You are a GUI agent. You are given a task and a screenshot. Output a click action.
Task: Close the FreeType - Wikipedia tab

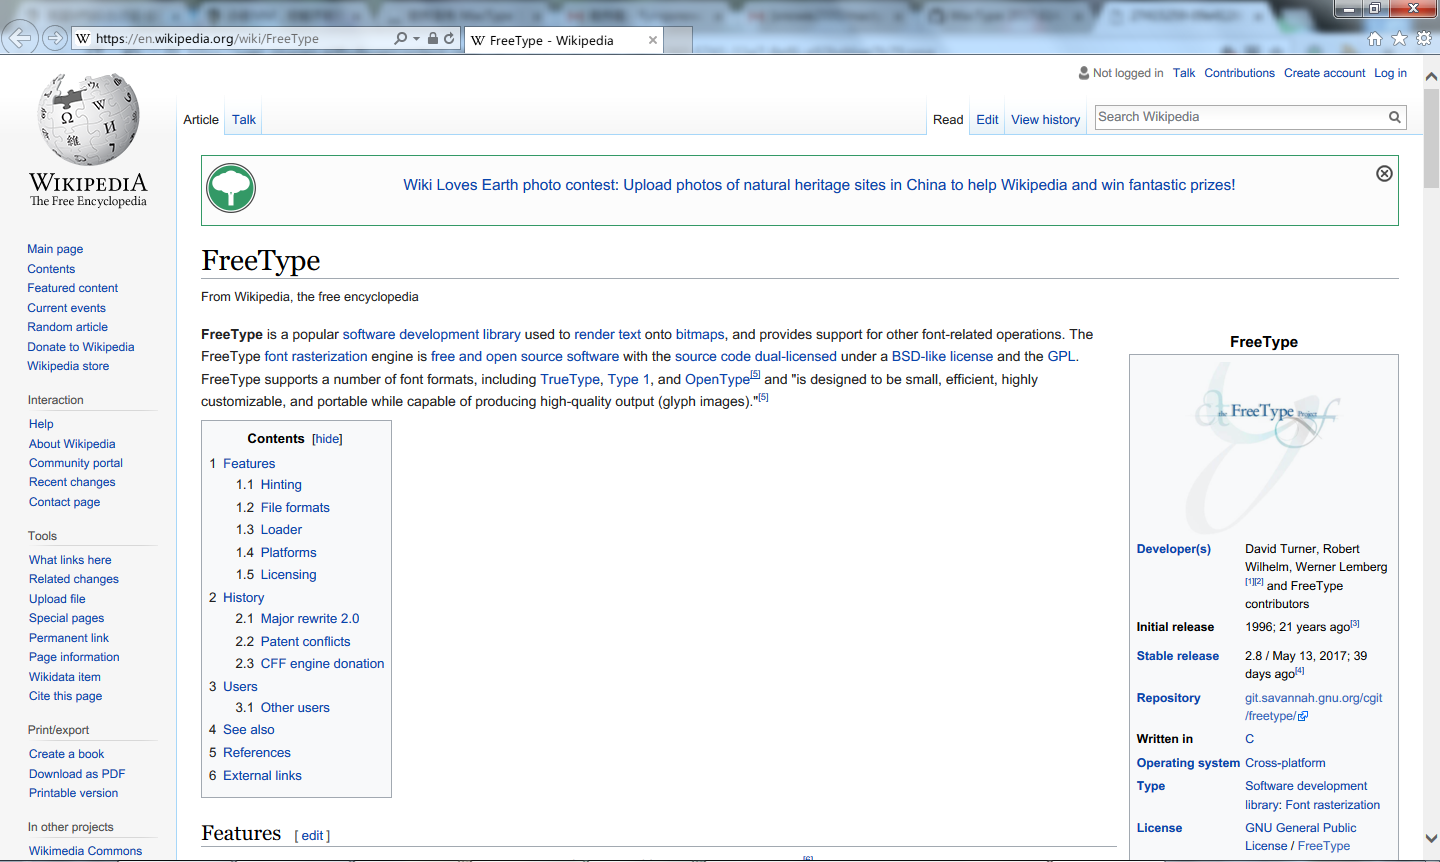click(653, 40)
